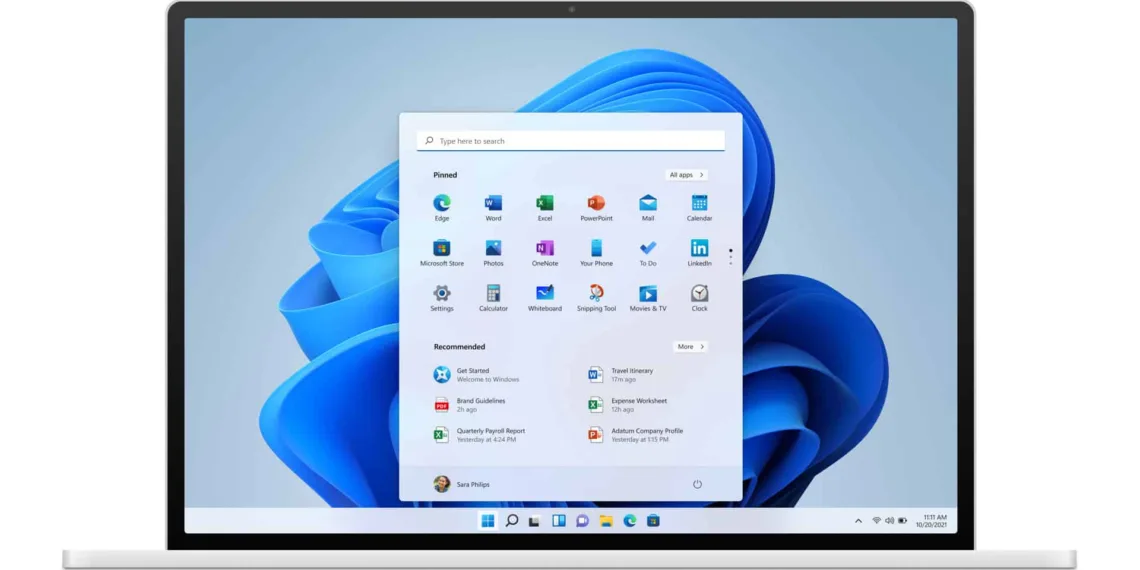The width and height of the screenshot is (1140, 570).
Task: Open Microsoft Store from pinned apps
Action: (x=441, y=249)
